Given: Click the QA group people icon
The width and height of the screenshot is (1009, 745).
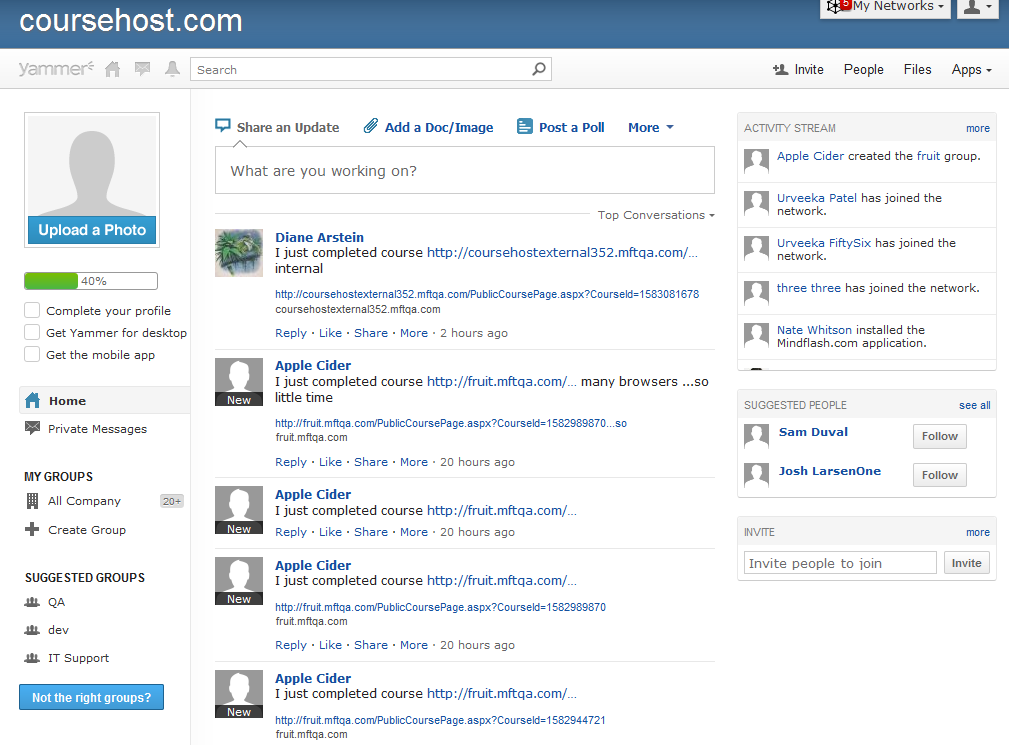Looking at the screenshot, I should tap(32, 602).
